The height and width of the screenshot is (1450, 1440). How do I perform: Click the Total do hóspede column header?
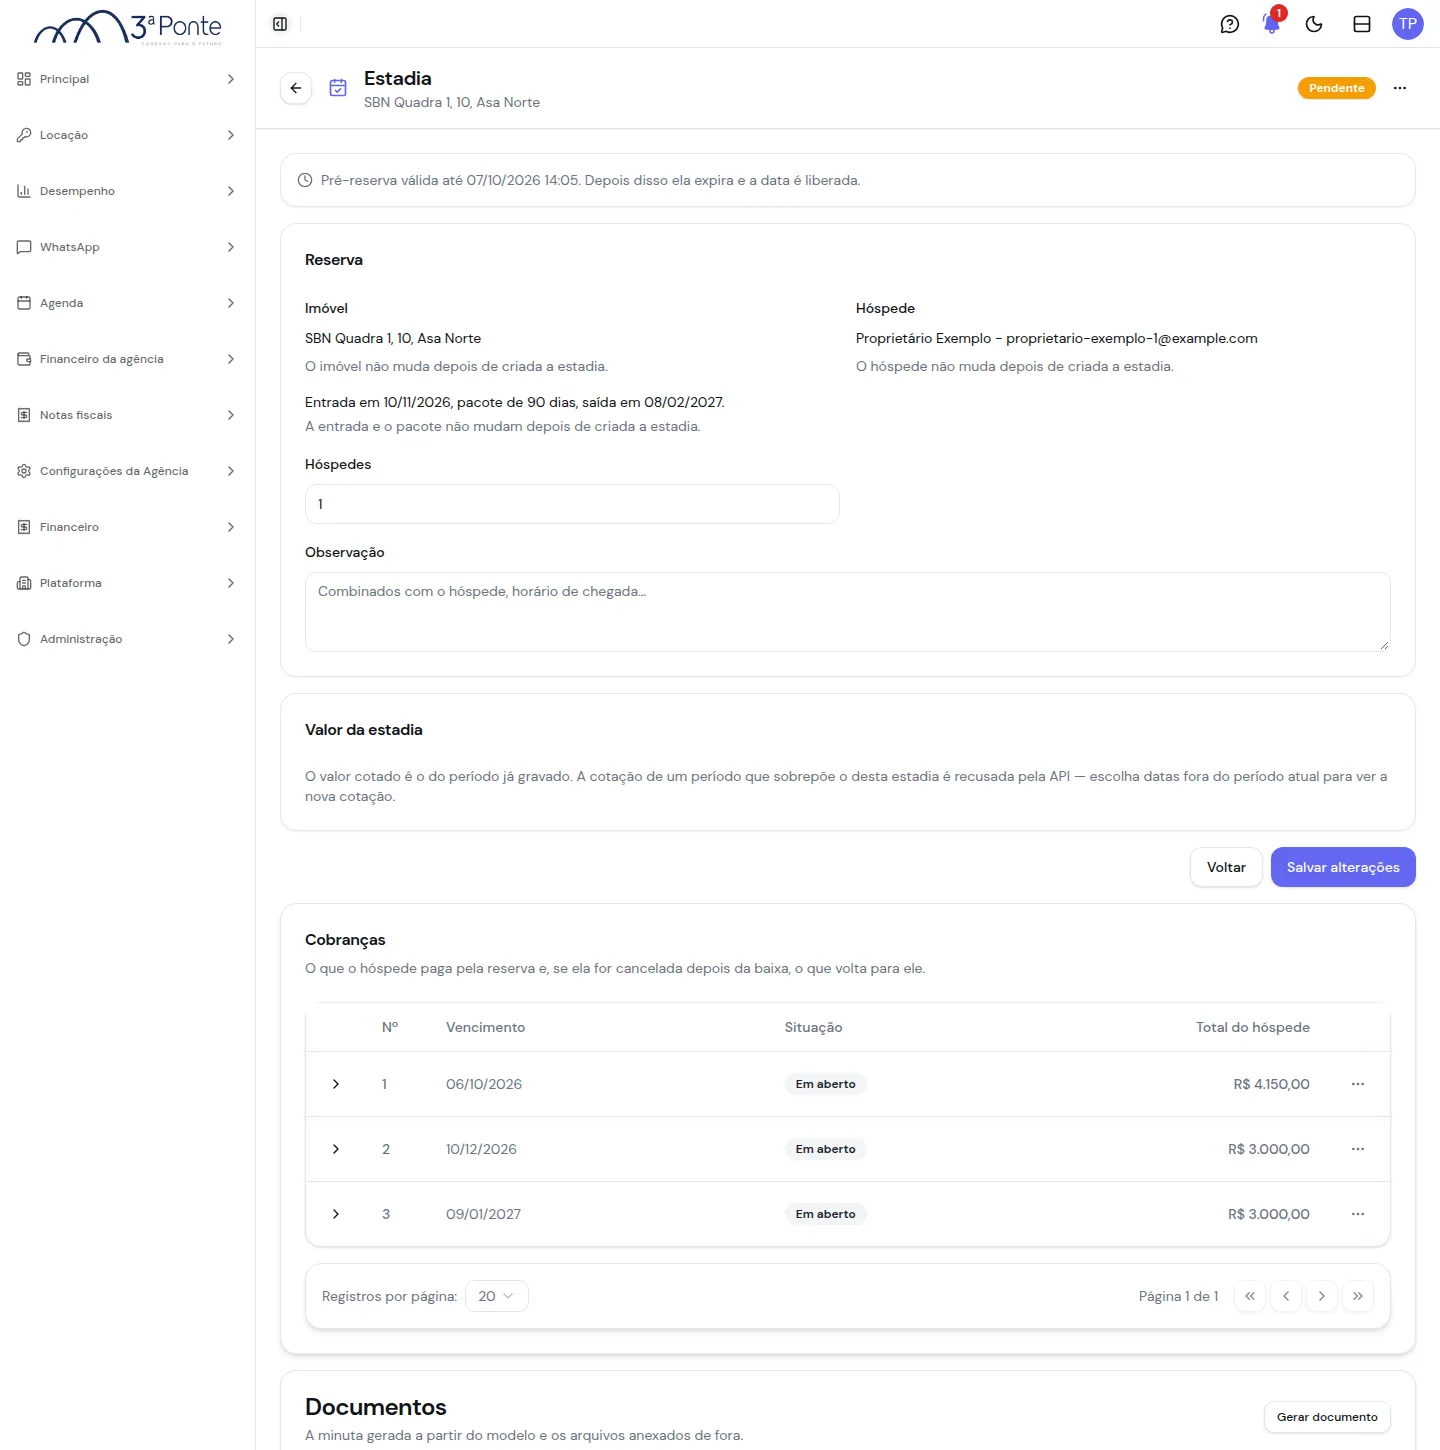click(x=1253, y=1027)
